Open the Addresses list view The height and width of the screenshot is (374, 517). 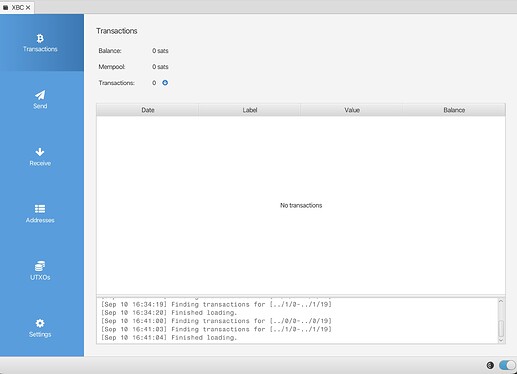pos(40,214)
